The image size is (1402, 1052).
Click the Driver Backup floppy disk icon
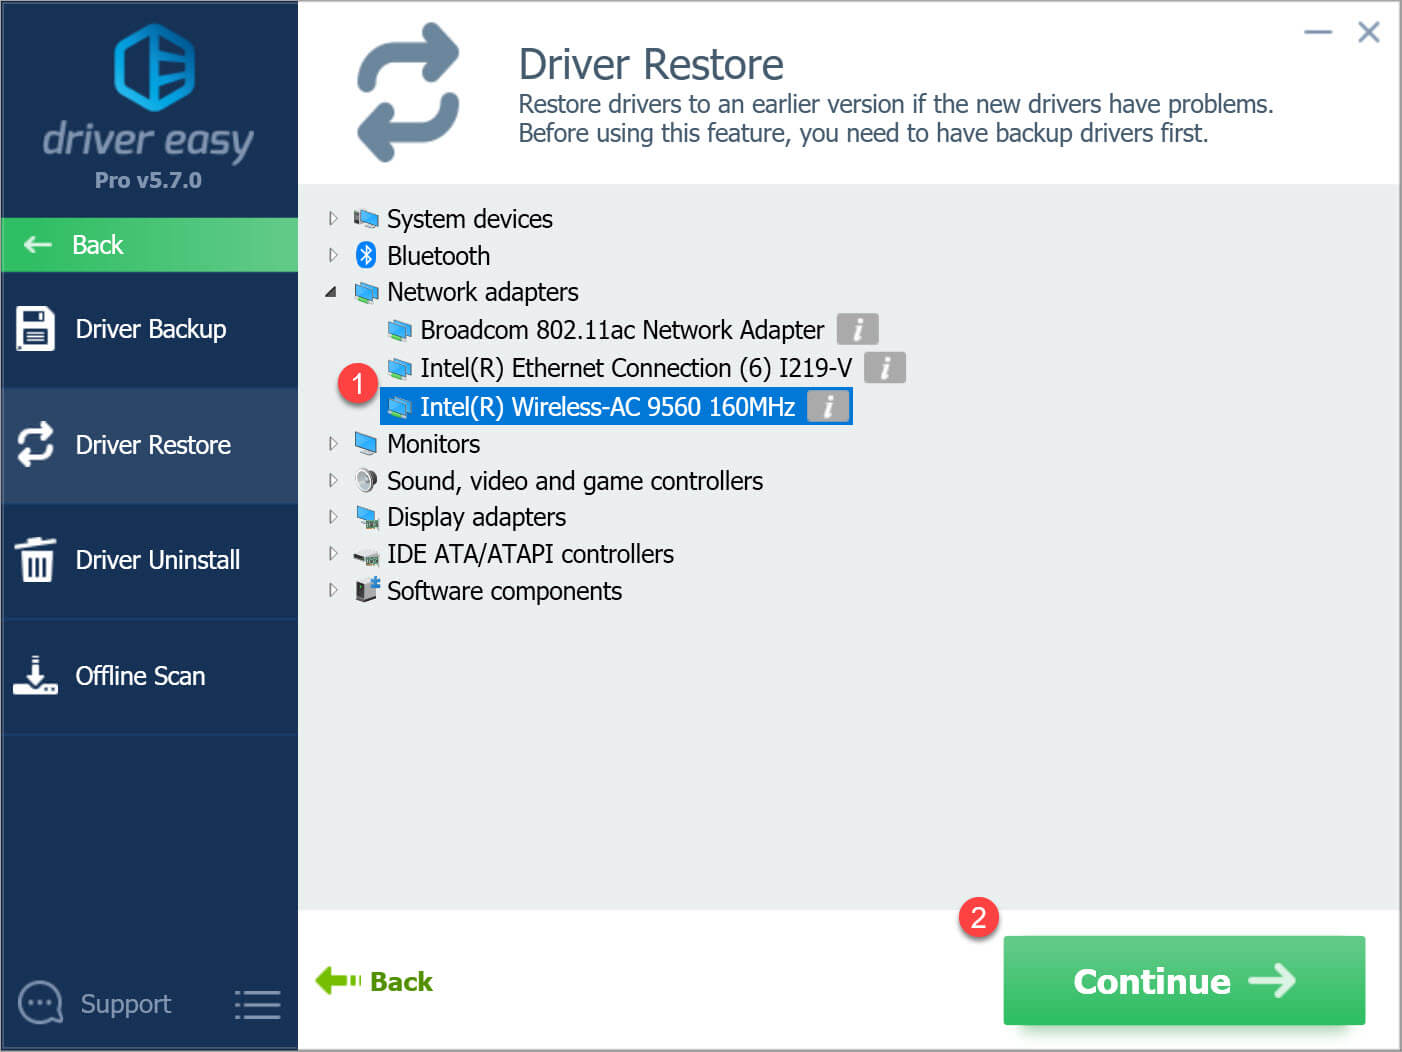[x=35, y=329]
